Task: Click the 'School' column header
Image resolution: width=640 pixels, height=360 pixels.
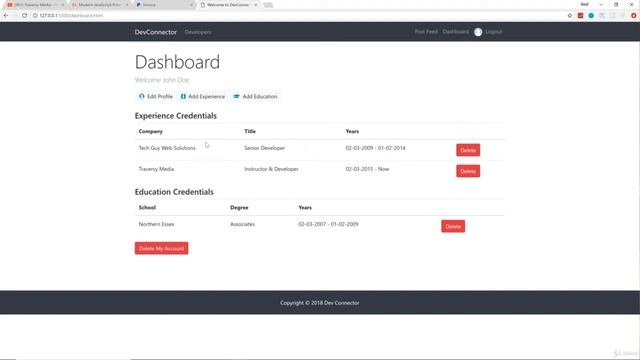Action: tap(147, 207)
